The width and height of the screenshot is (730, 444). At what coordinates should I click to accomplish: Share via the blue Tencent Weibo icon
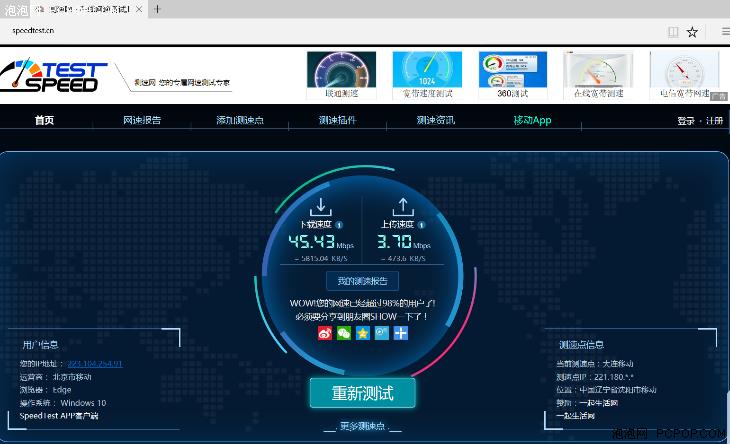tap(382, 333)
